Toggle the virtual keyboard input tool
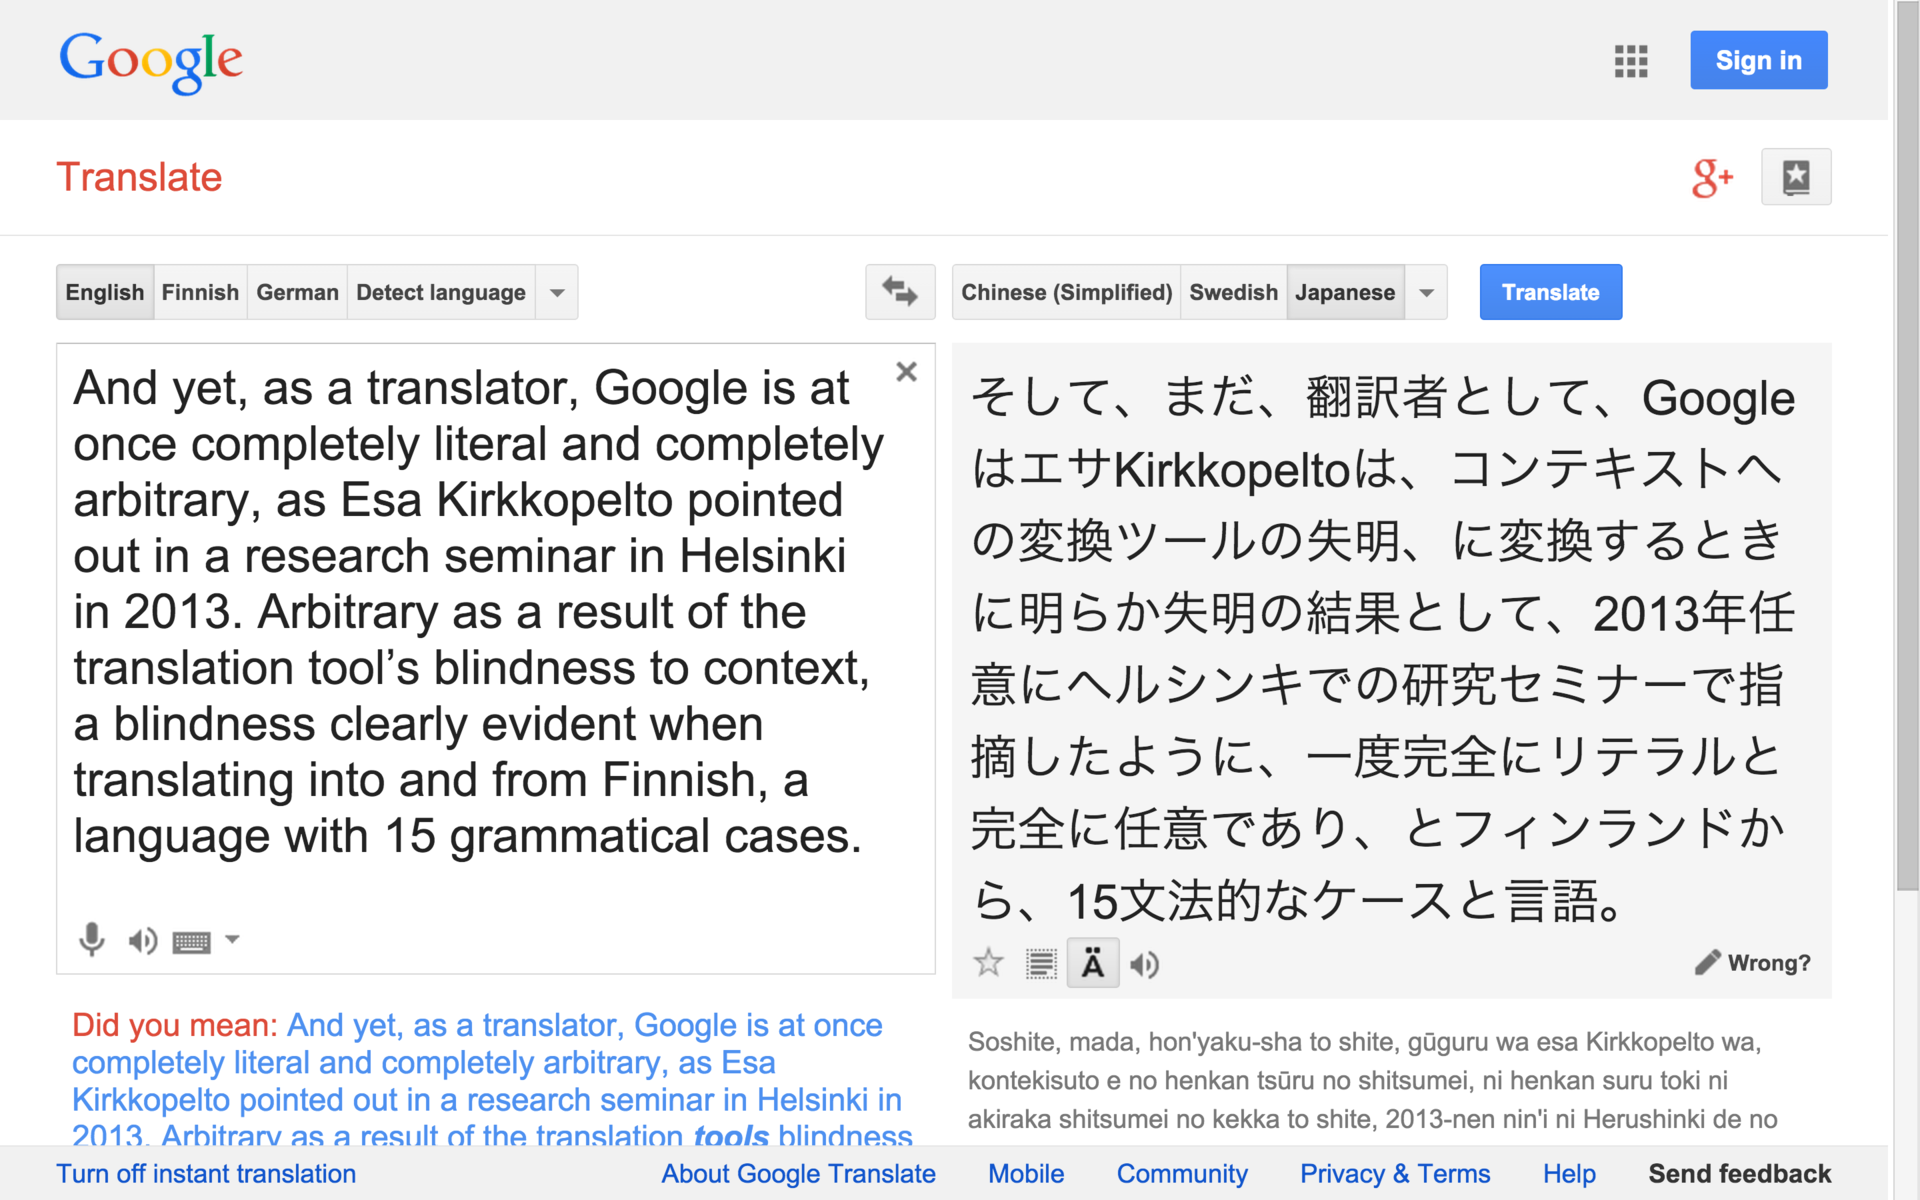The image size is (1920, 1200). 191,941
